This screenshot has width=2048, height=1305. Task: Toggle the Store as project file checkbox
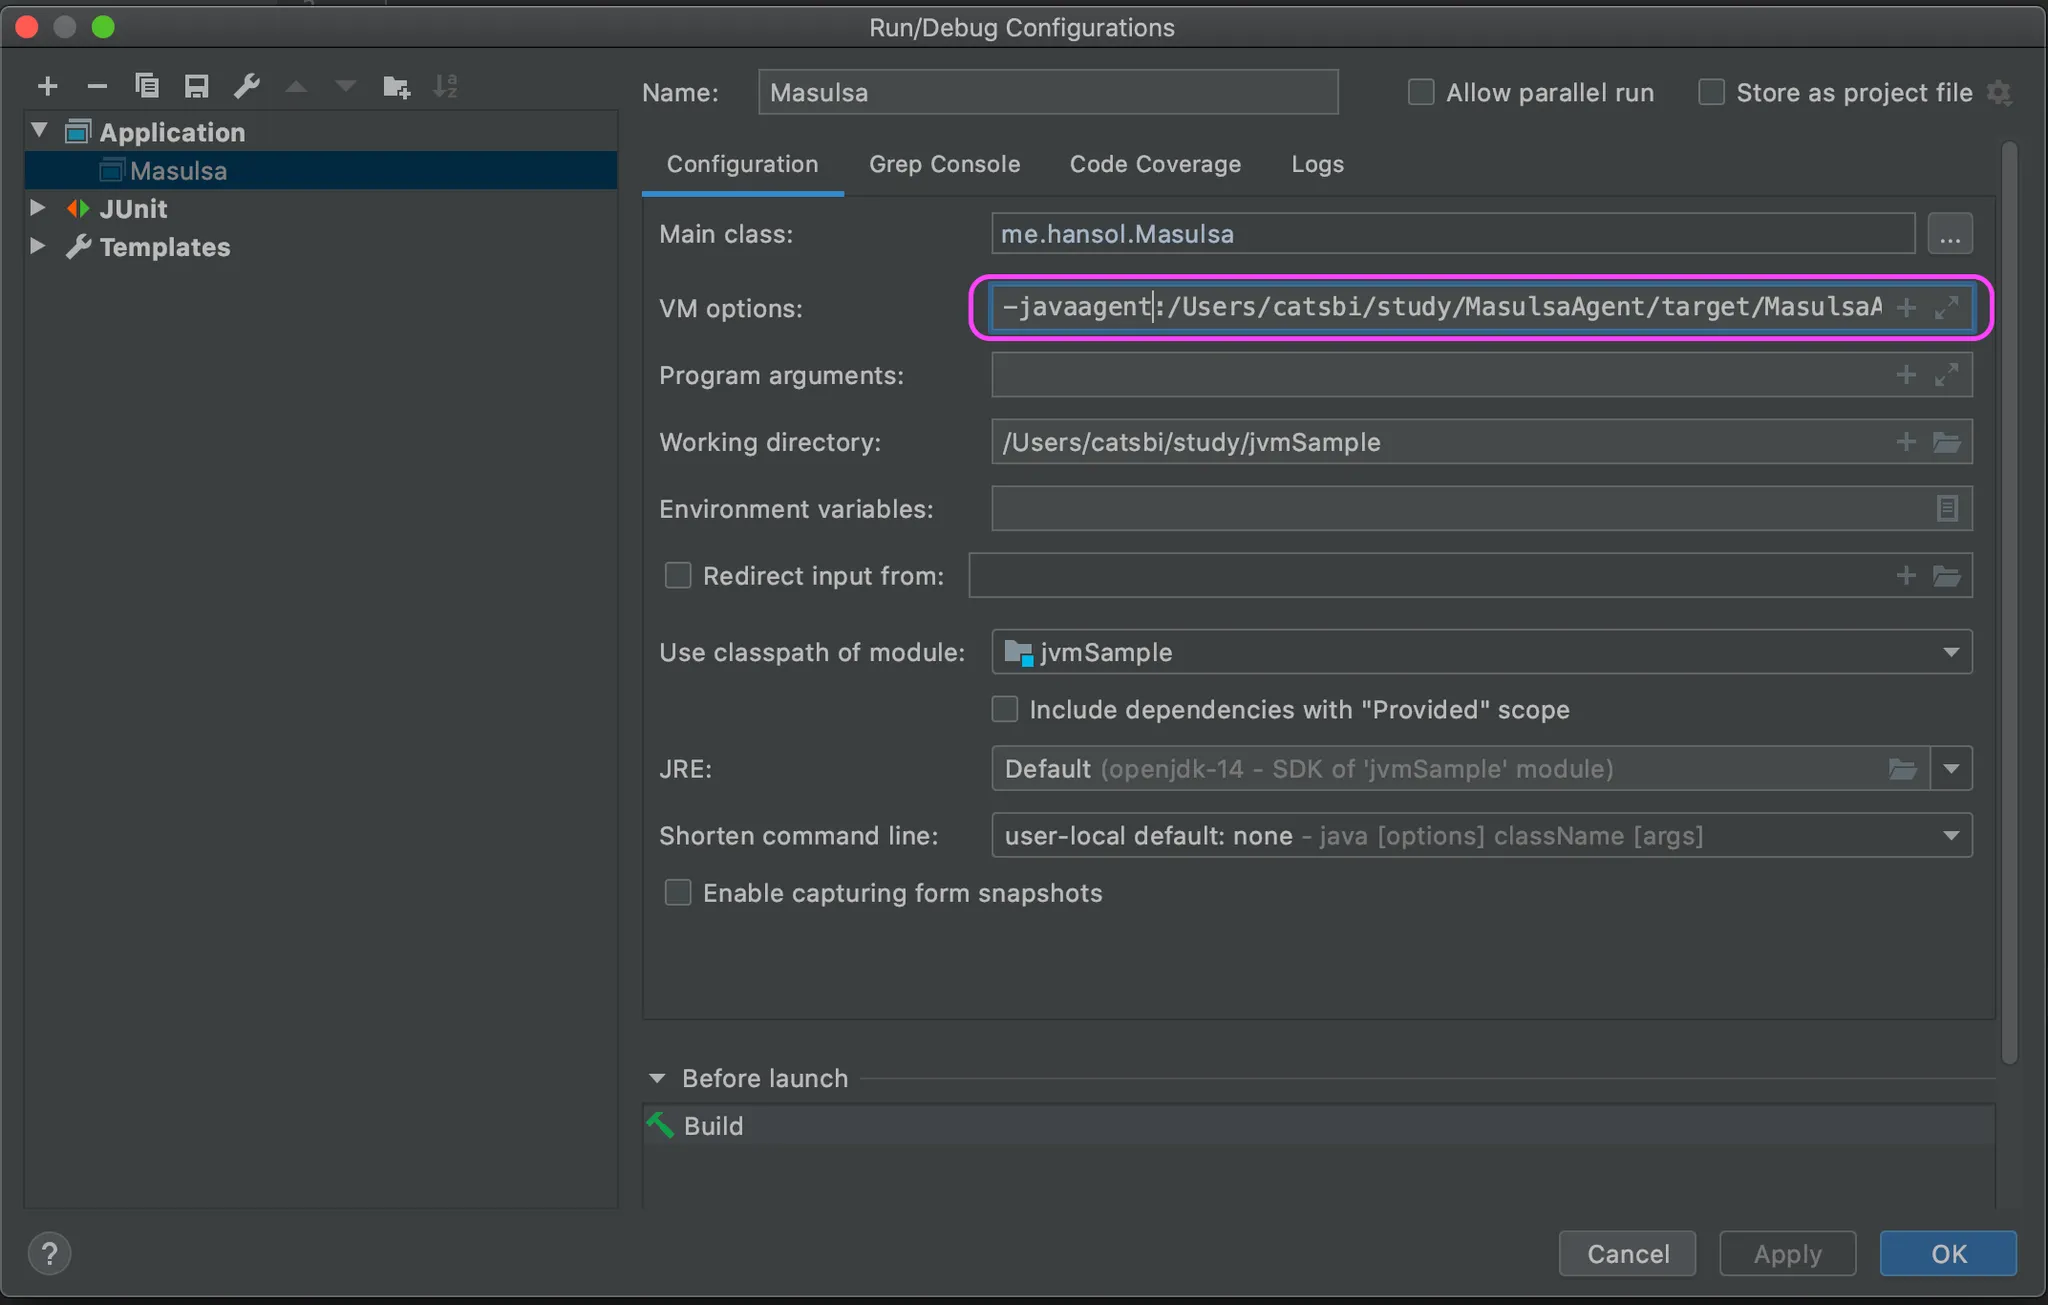1711,93
